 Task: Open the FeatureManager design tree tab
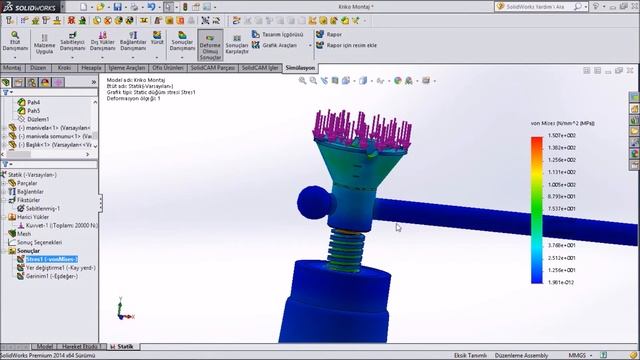click(6, 82)
